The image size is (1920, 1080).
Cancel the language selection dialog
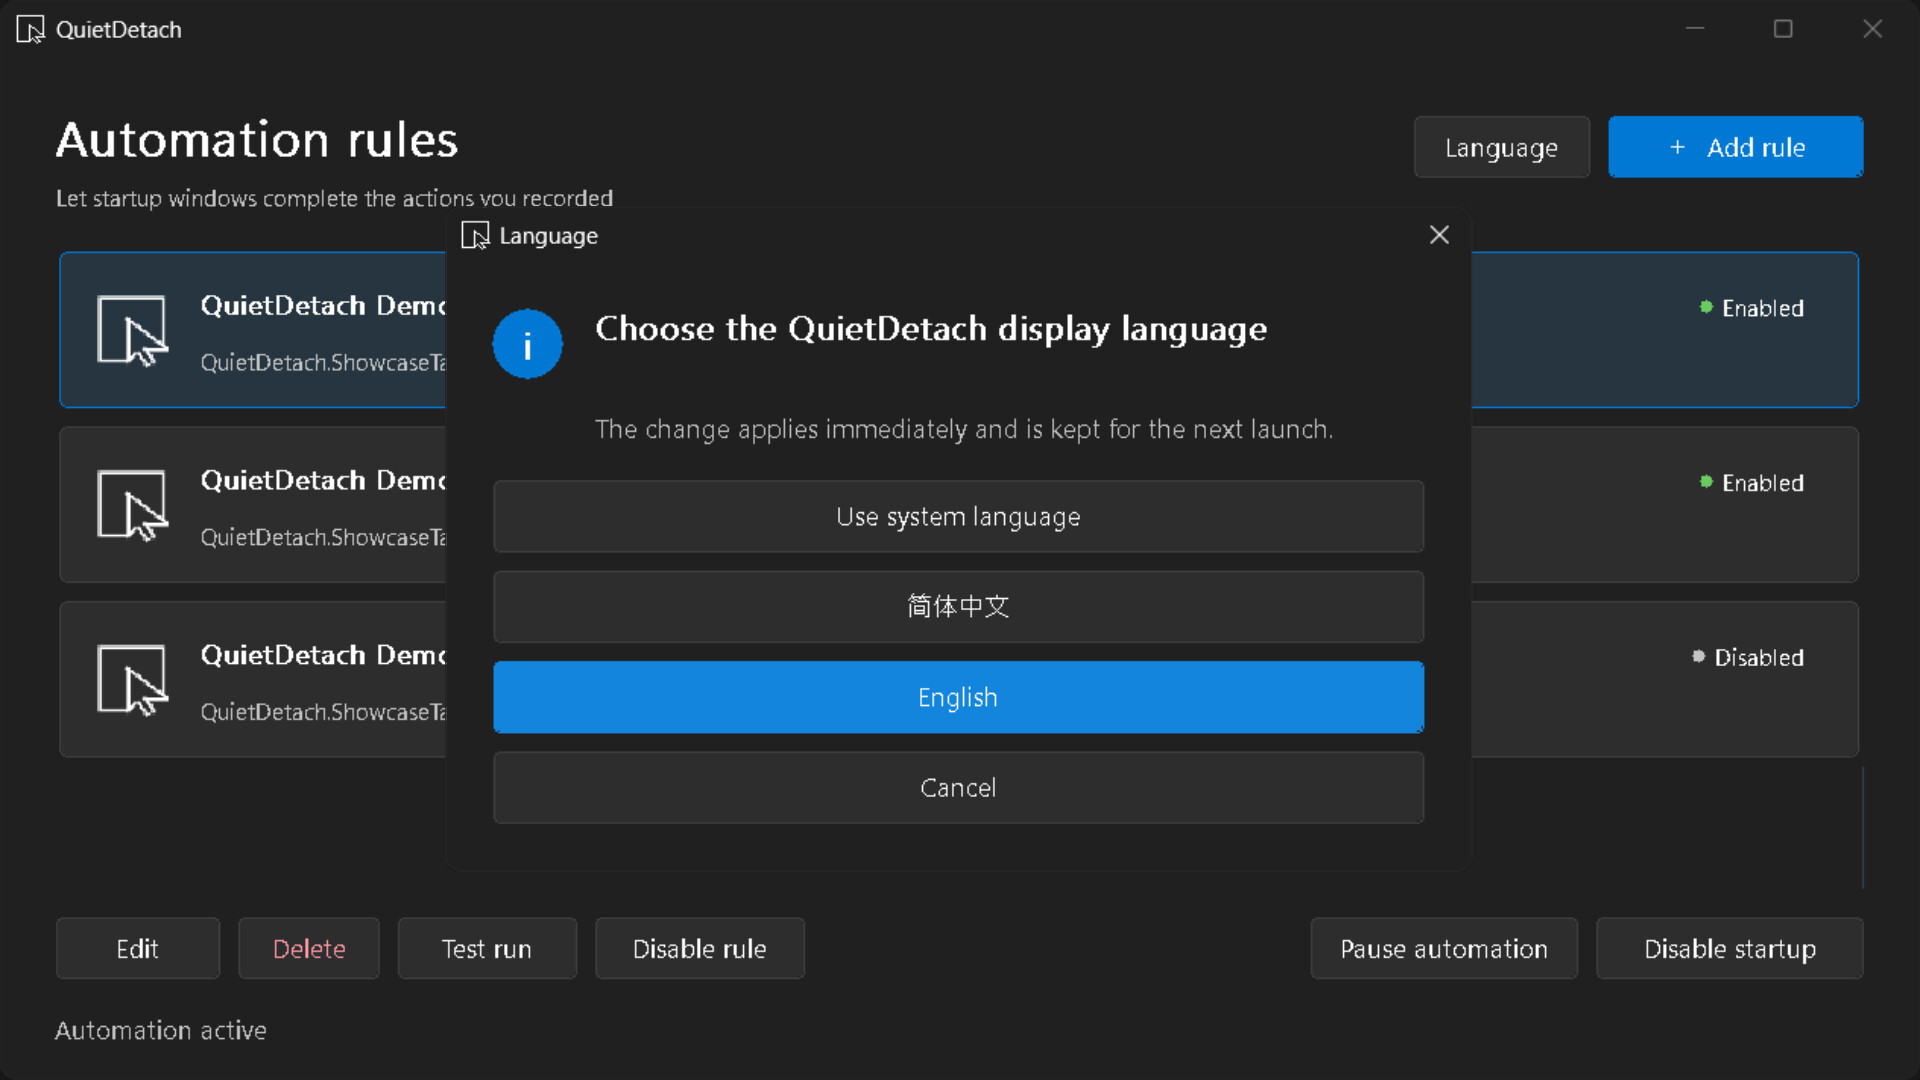pyautogui.click(x=958, y=788)
